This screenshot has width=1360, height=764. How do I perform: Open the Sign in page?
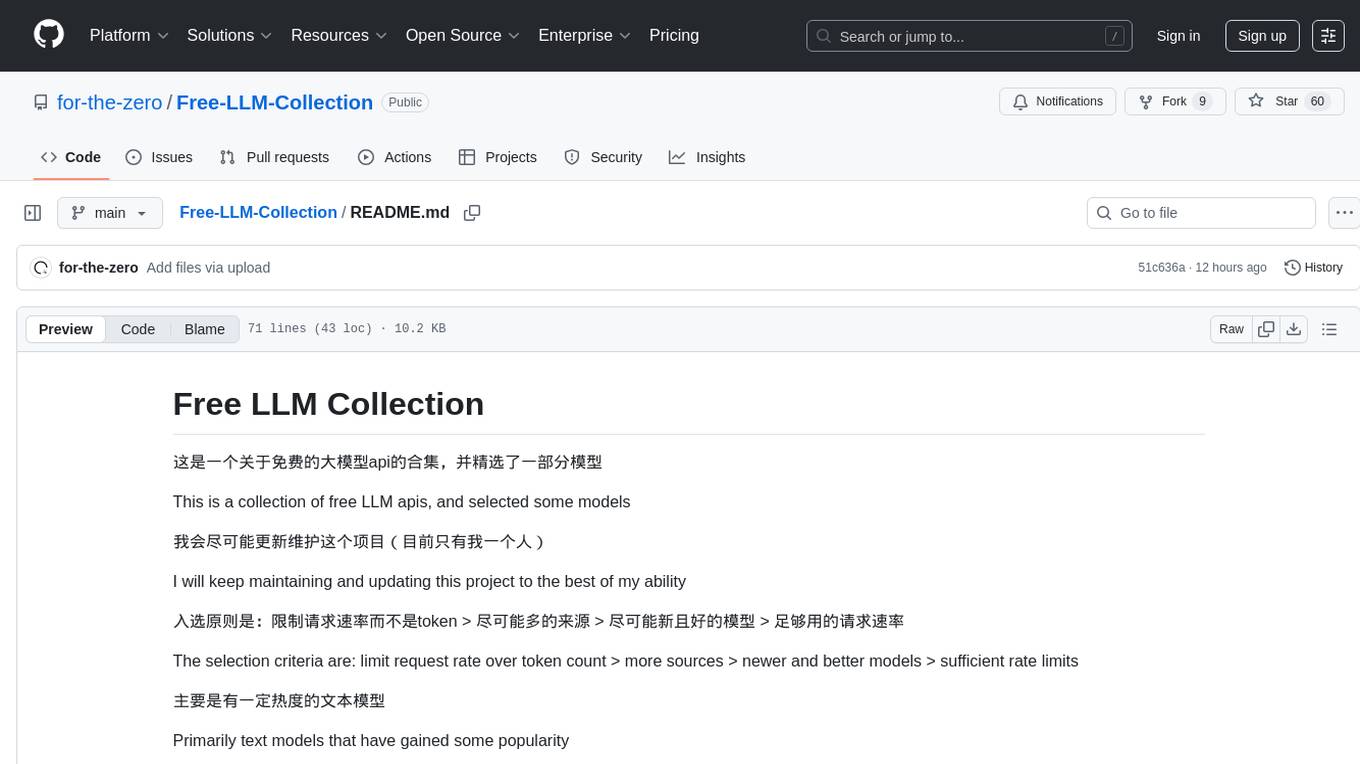tap(1178, 36)
